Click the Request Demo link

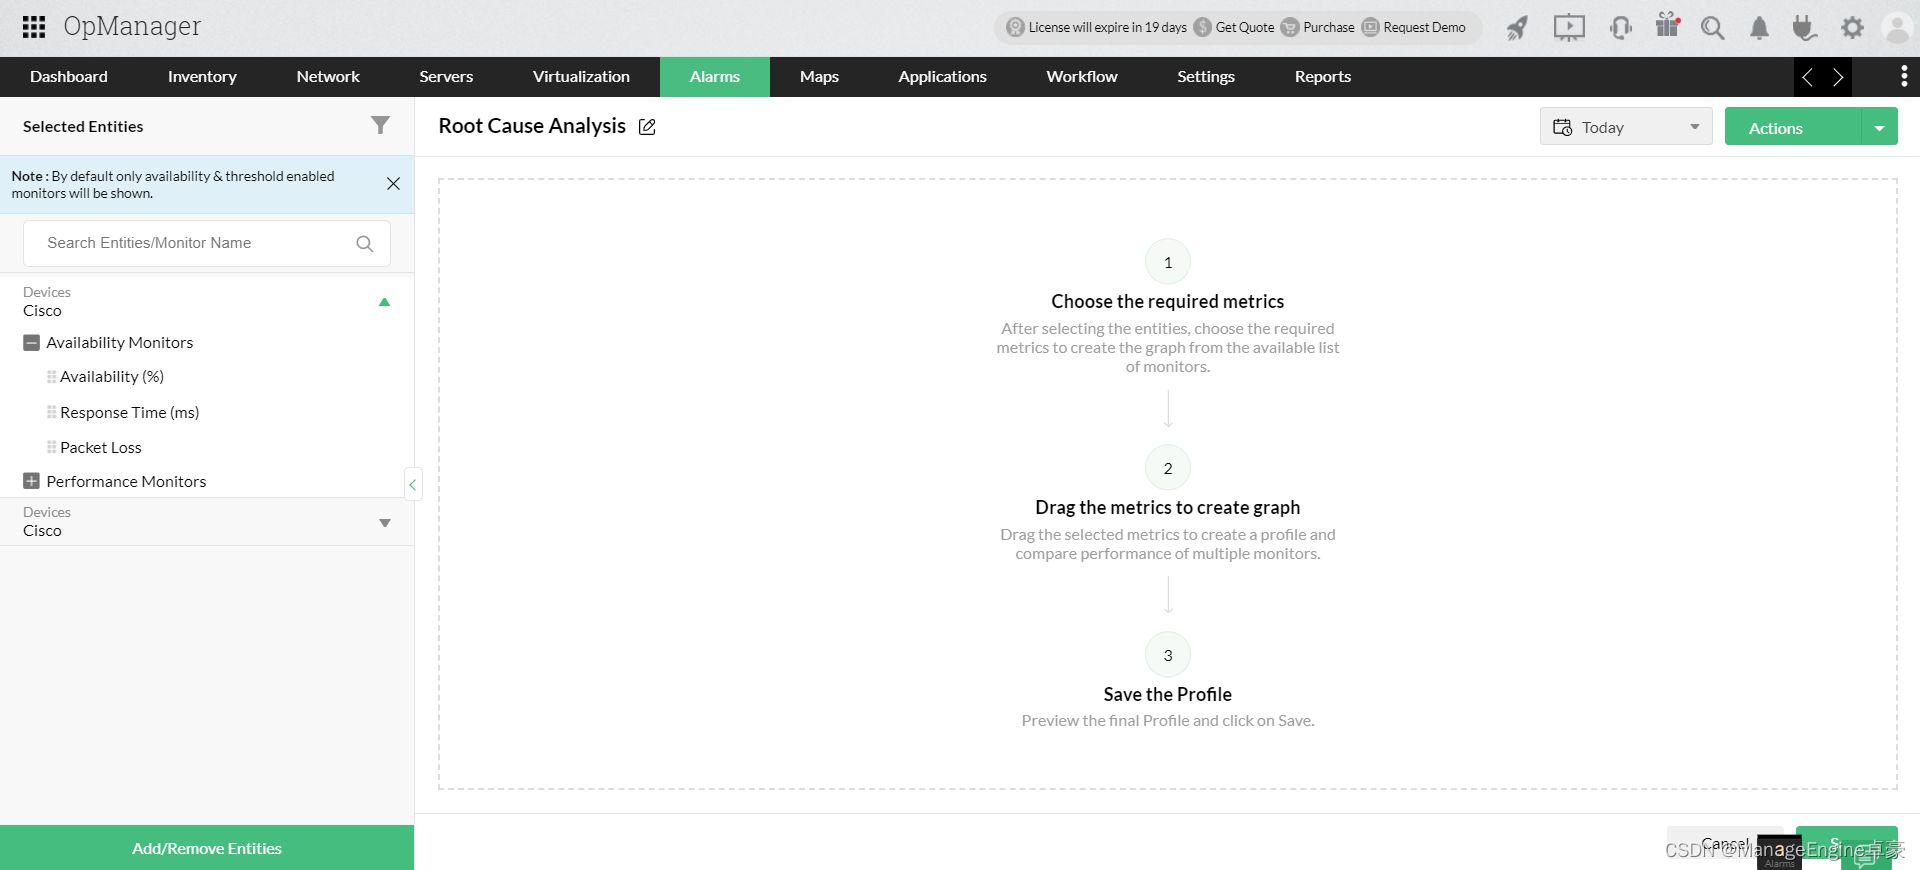tap(1424, 27)
